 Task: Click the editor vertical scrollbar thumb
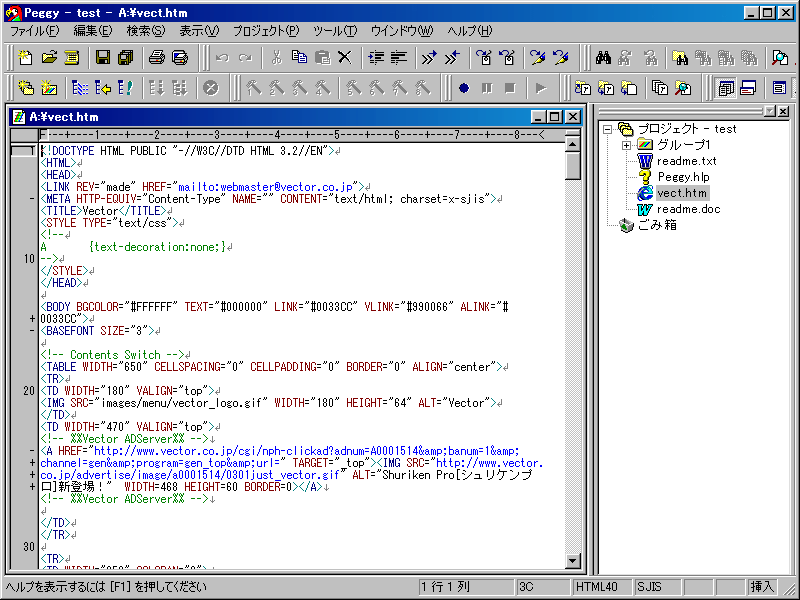pyautogui.click(x=572, y=166)
